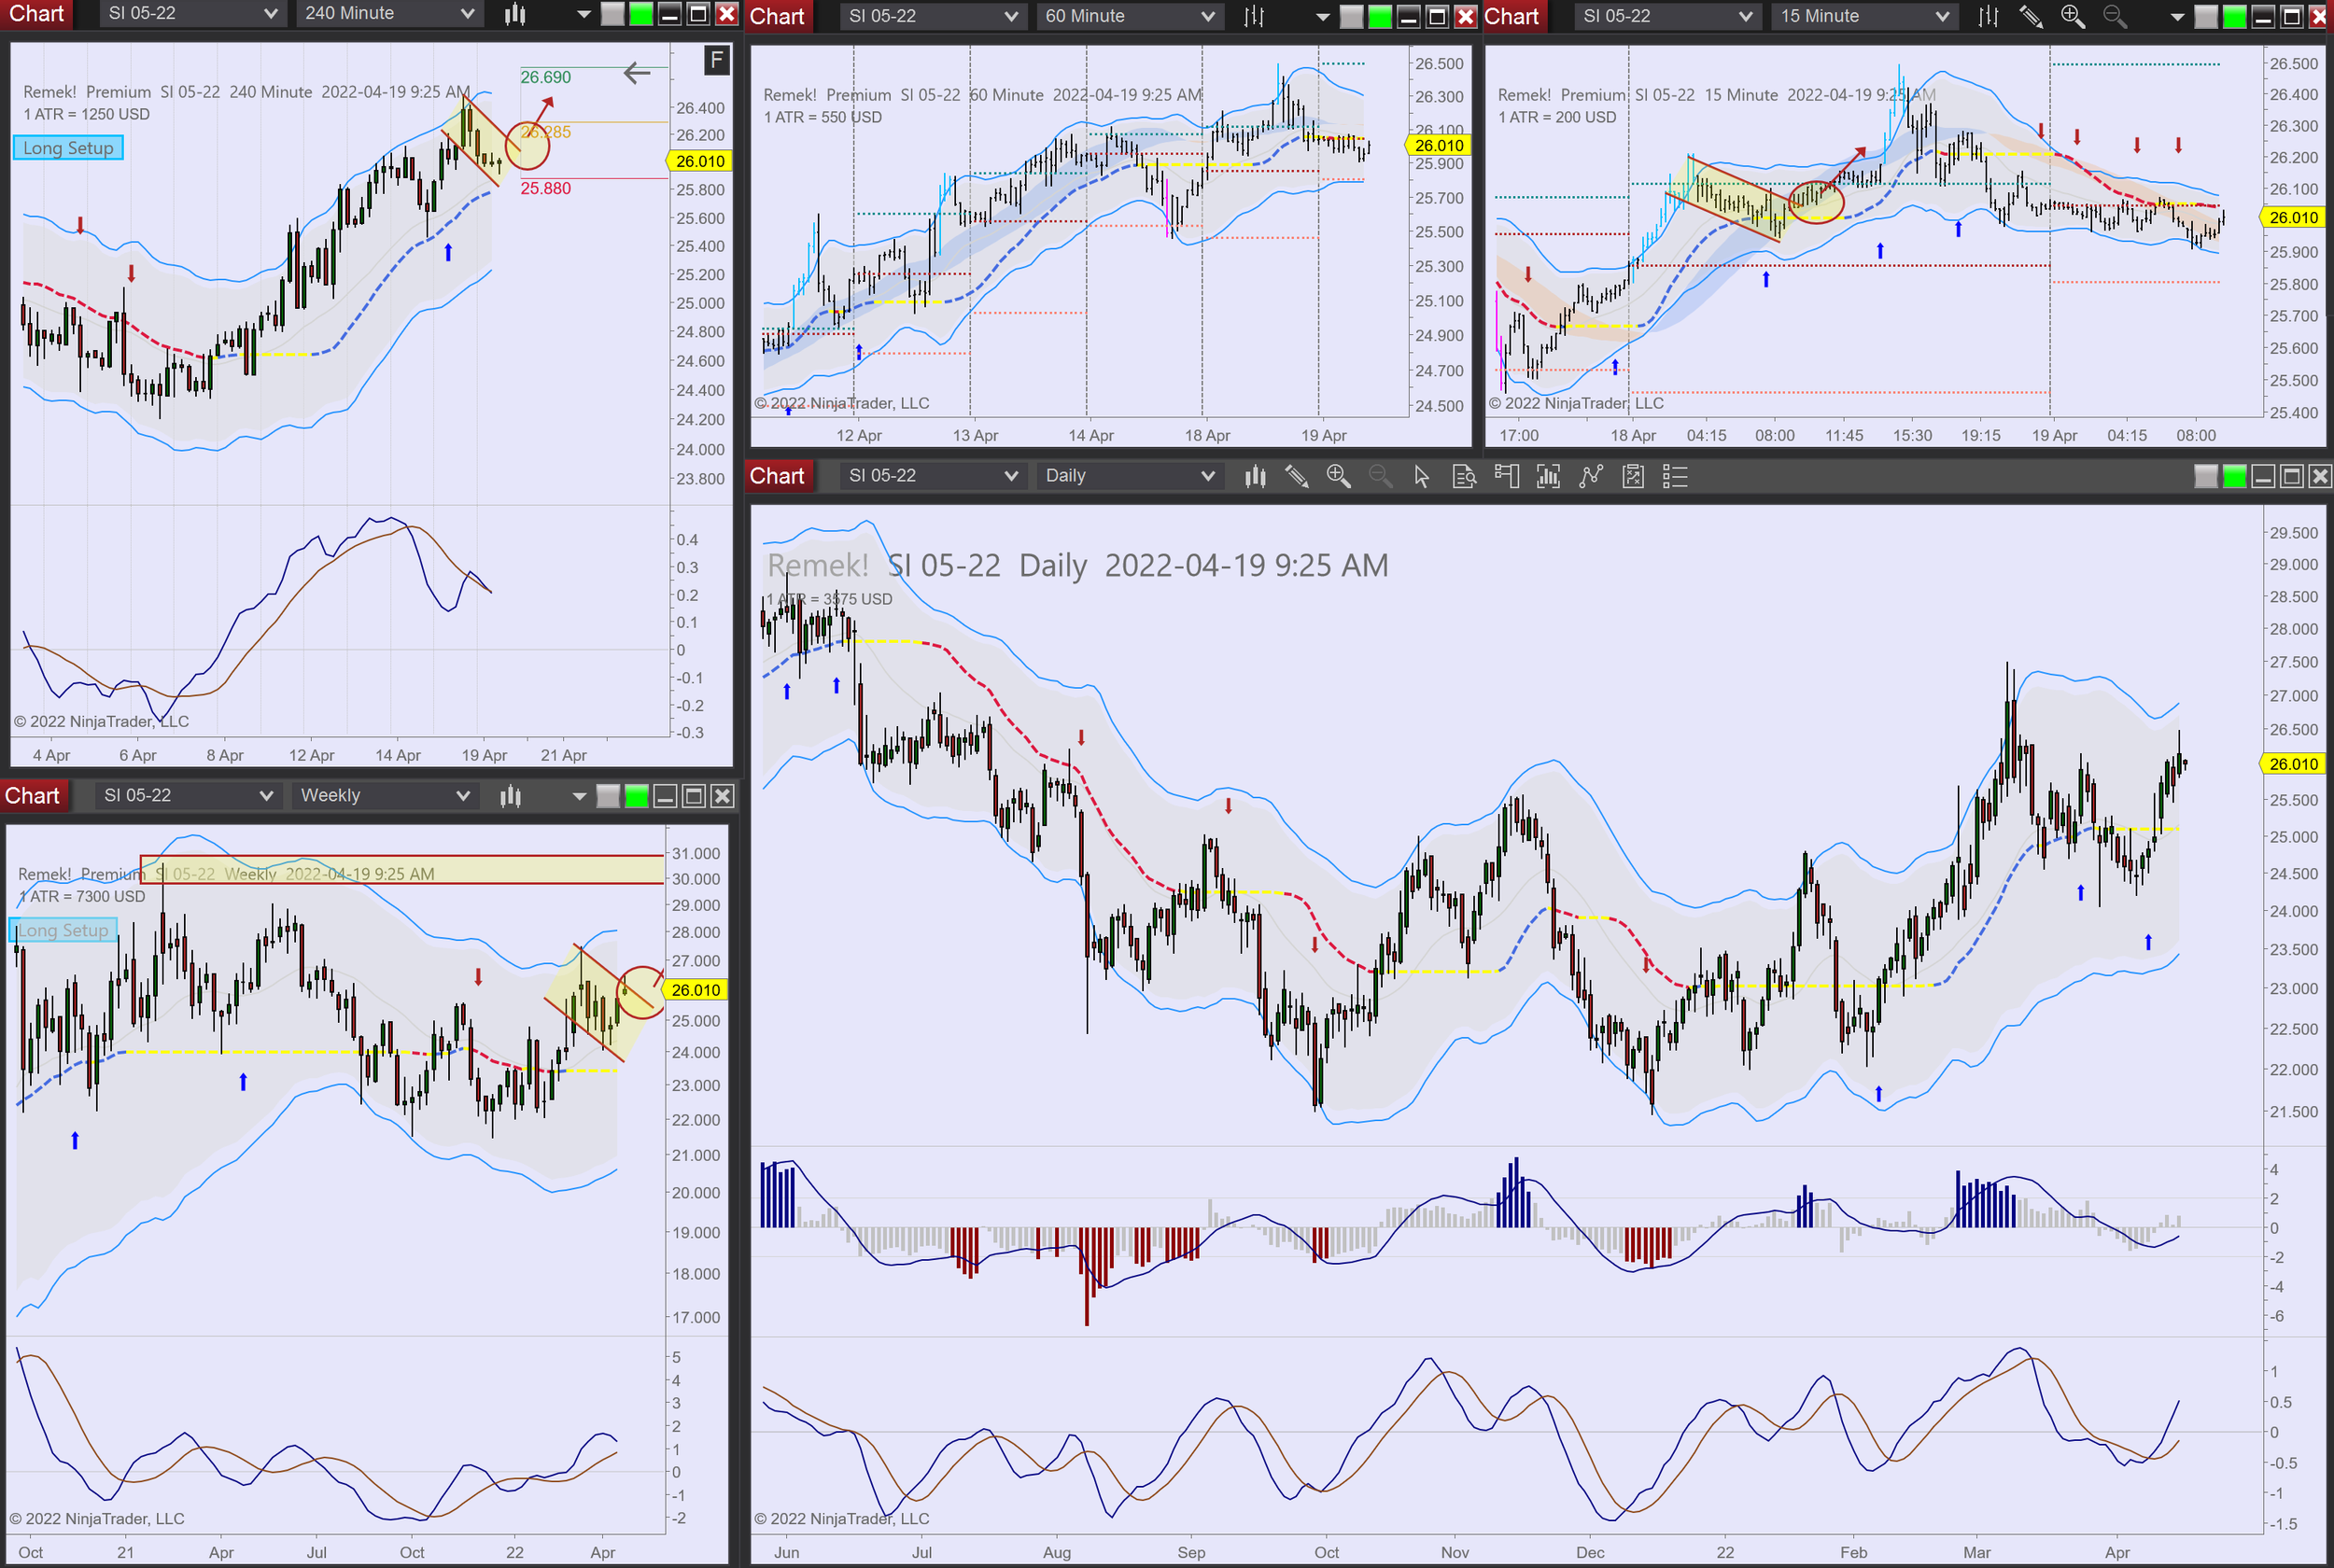Toggle green link square on Weekly chart
The width and height of the screenshot is (2334, 1568).
tap(636, 796)
